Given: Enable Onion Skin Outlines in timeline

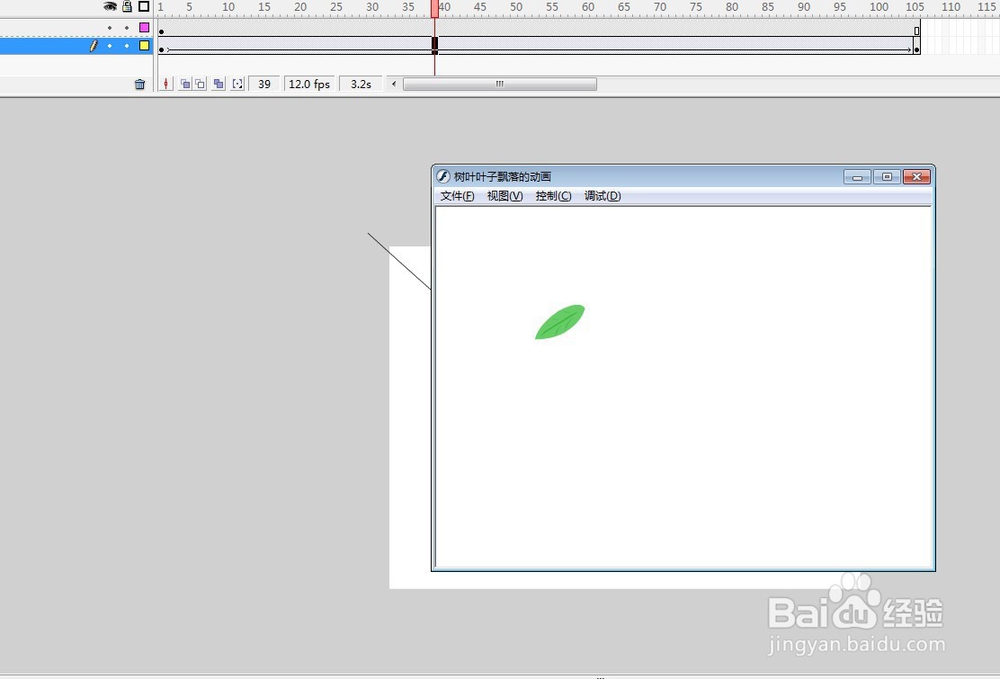Looking at the screenshot, I should point(200,84).
